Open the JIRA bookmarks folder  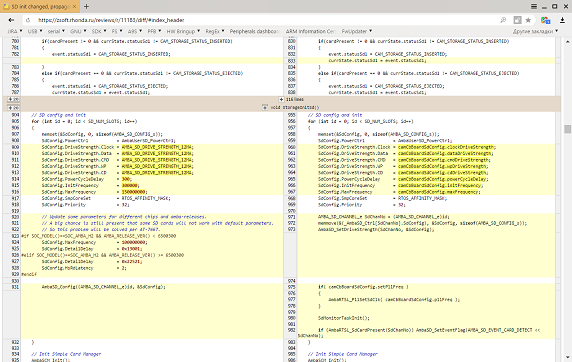coord(15,31)
